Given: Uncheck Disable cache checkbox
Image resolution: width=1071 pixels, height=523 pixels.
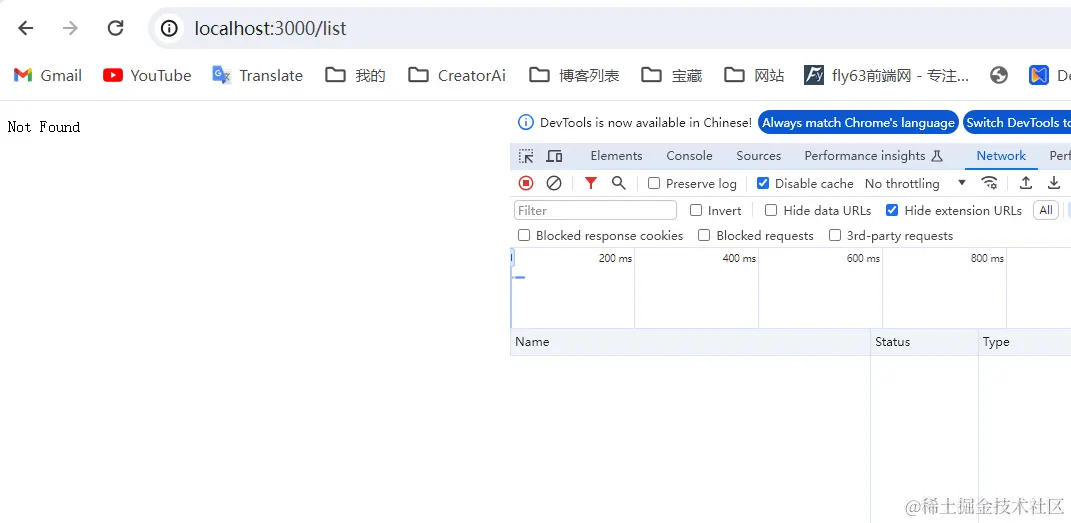Looking at the screenshot, I should click(764, 183).
